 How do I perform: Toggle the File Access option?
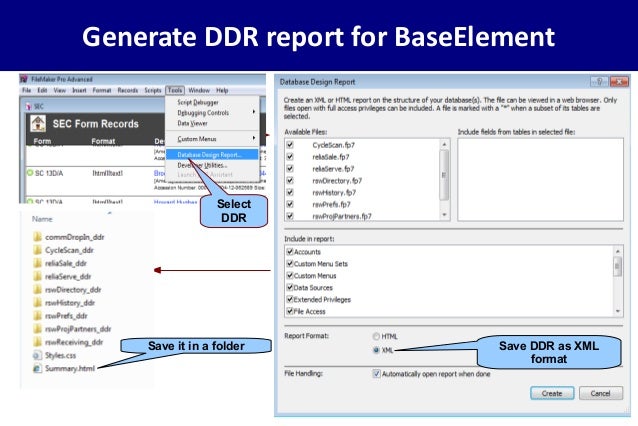pos(290,311)
